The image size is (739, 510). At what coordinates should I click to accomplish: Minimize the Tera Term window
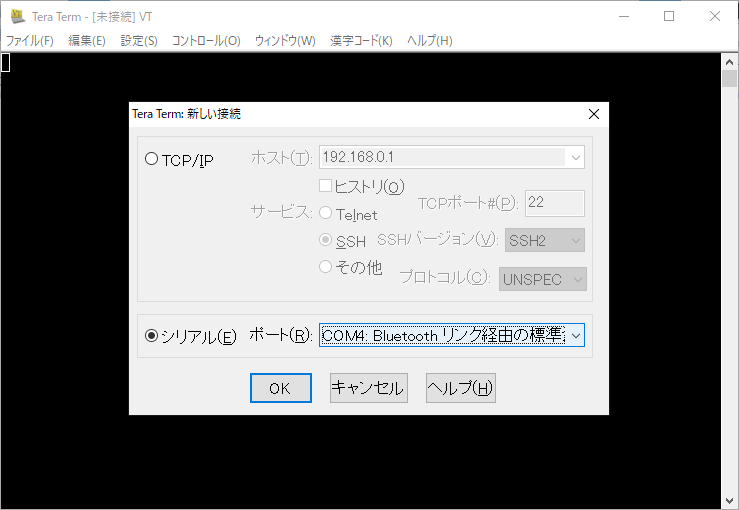click(624, 16)
